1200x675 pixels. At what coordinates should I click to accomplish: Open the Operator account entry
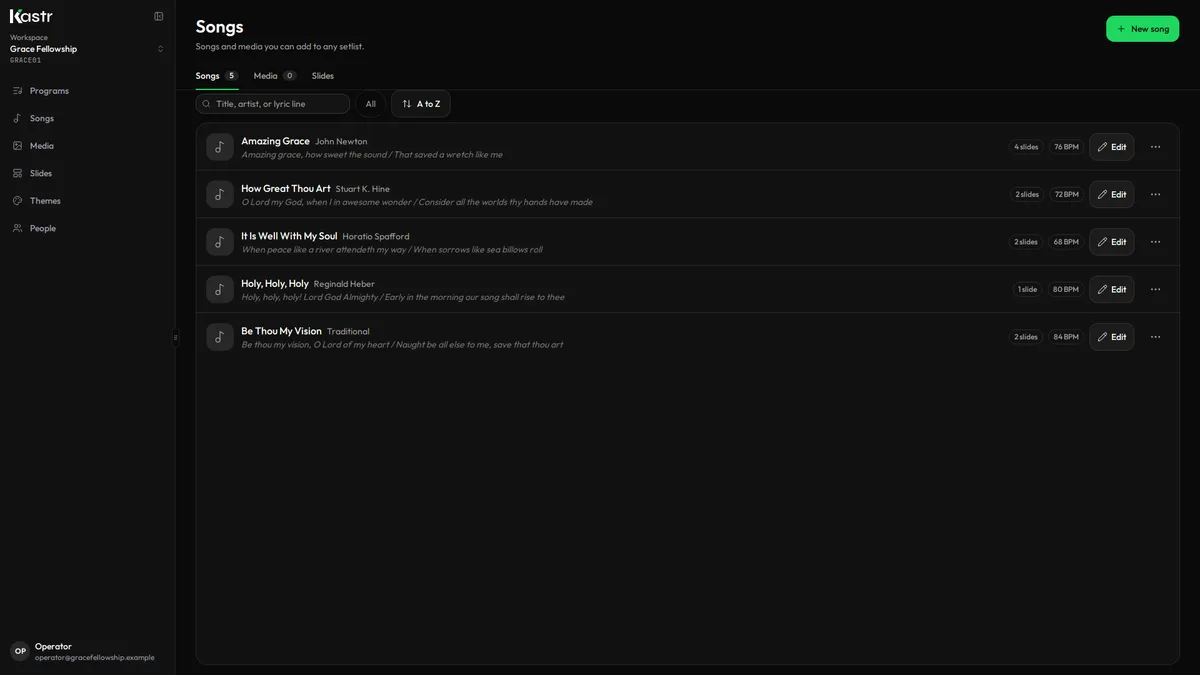click(87, 651)
